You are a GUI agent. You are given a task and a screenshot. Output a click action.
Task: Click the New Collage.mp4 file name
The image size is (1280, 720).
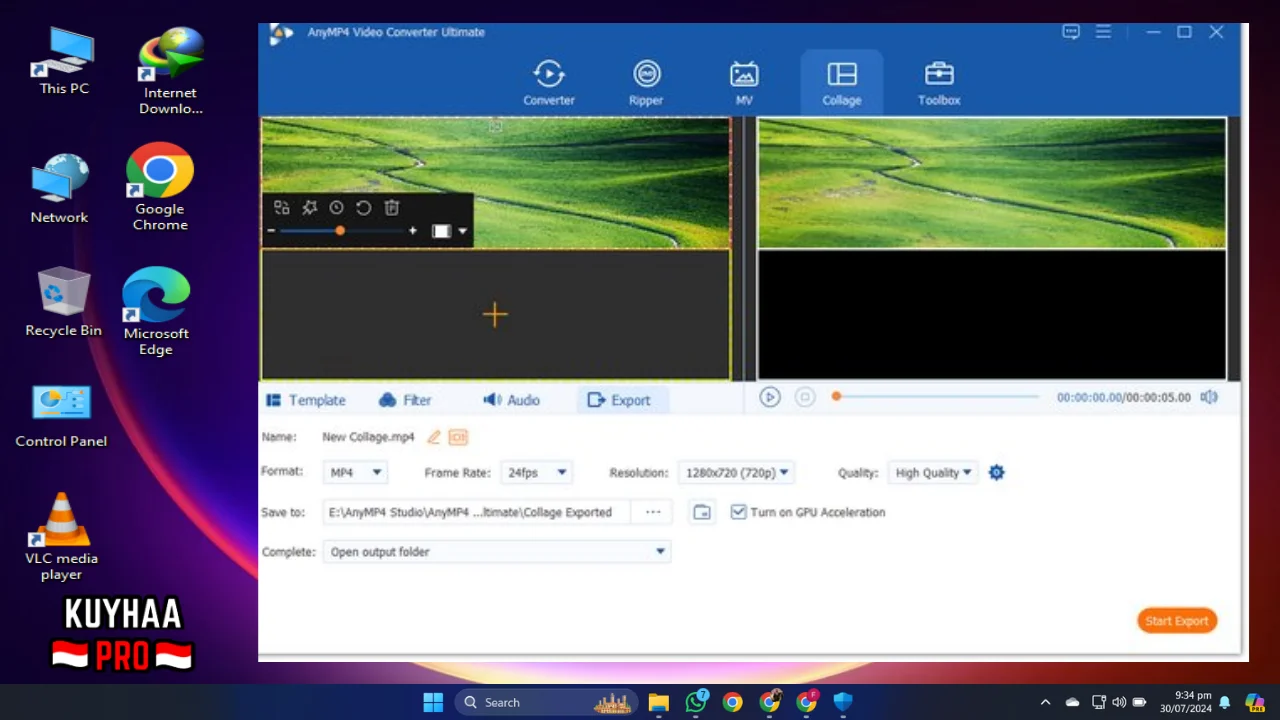click(368, 437)
